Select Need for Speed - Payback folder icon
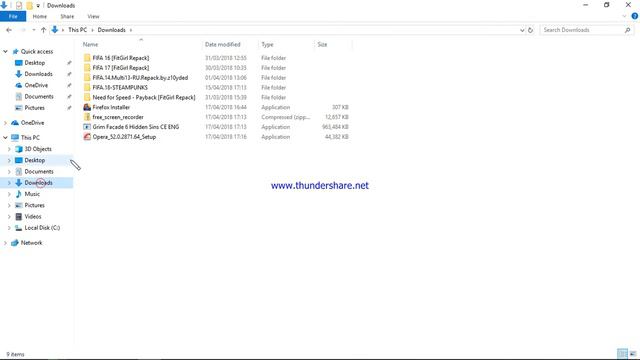Viewport: 640px width, 360px height. 87,97
